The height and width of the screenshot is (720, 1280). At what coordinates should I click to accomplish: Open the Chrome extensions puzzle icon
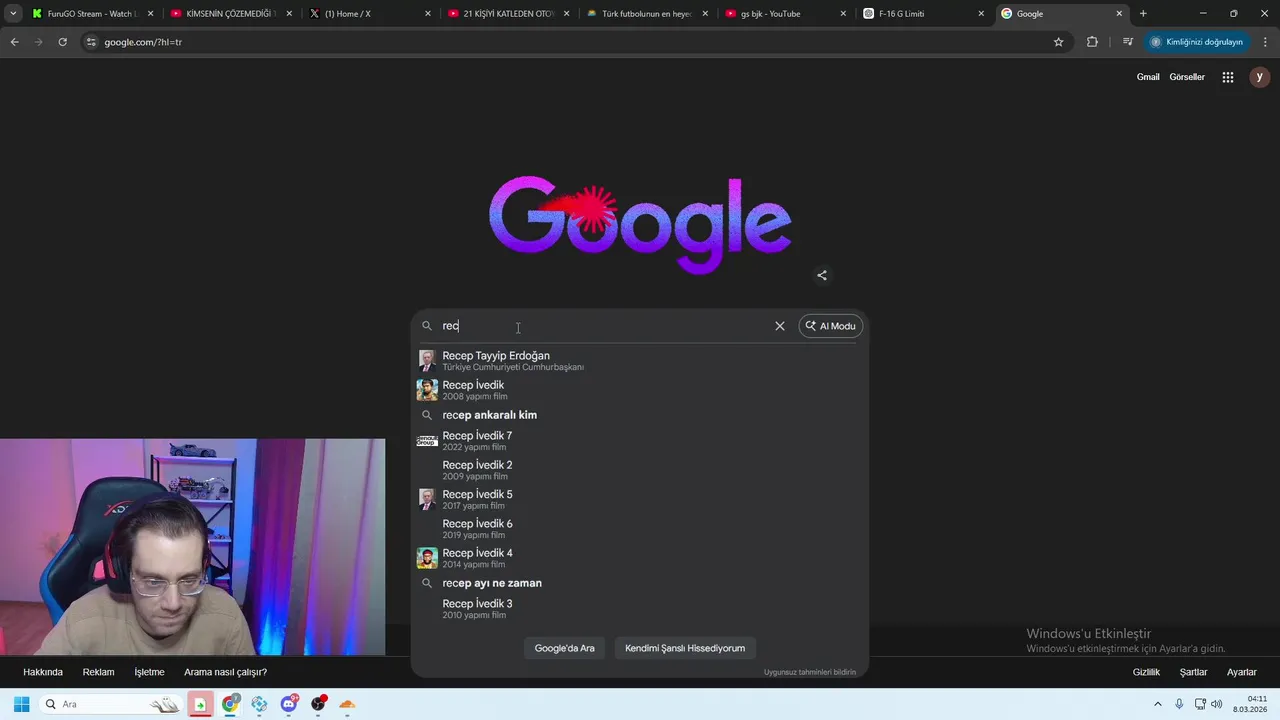click(1092, 42)
